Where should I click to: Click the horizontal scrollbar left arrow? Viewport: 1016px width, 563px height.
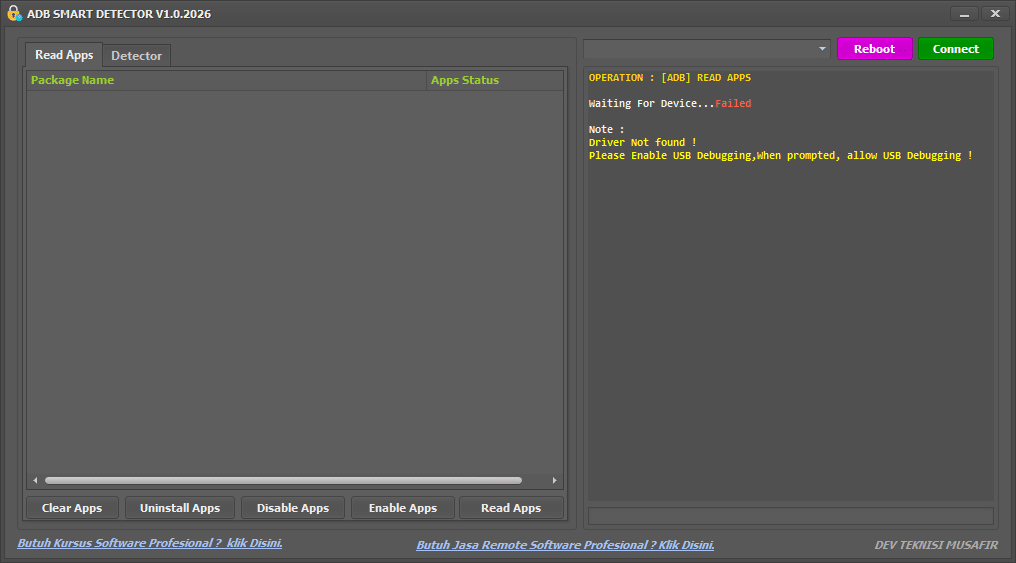coord(35,481)
